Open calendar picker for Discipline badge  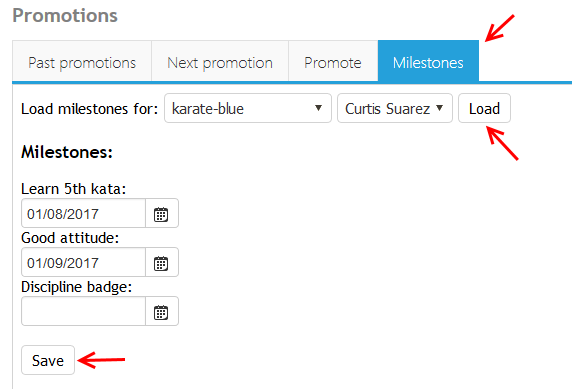click(162, 312)
